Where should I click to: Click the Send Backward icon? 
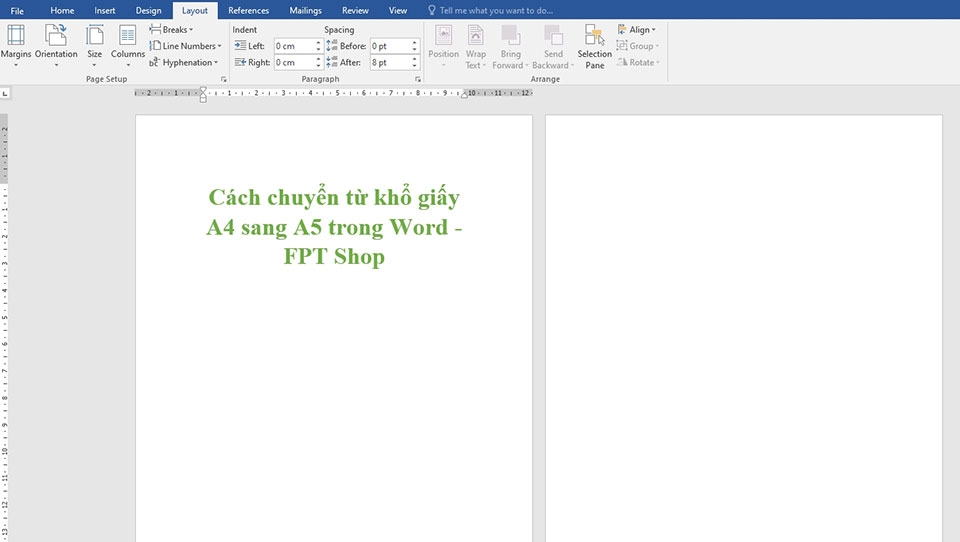553,35
